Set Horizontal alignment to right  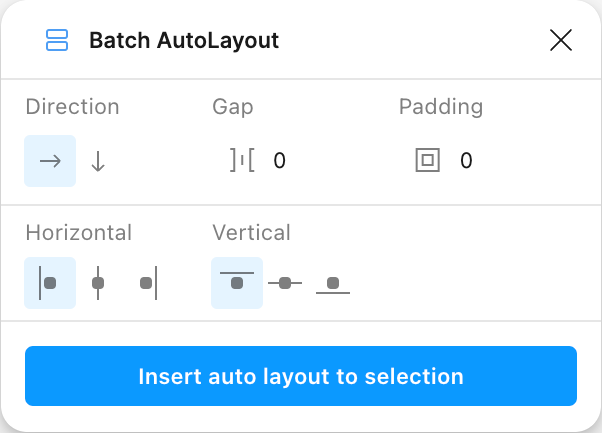point(148,283)
